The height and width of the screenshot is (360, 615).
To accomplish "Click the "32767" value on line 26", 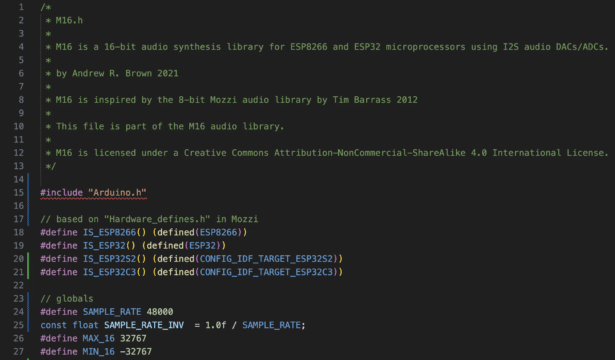I will coord(133,338).
